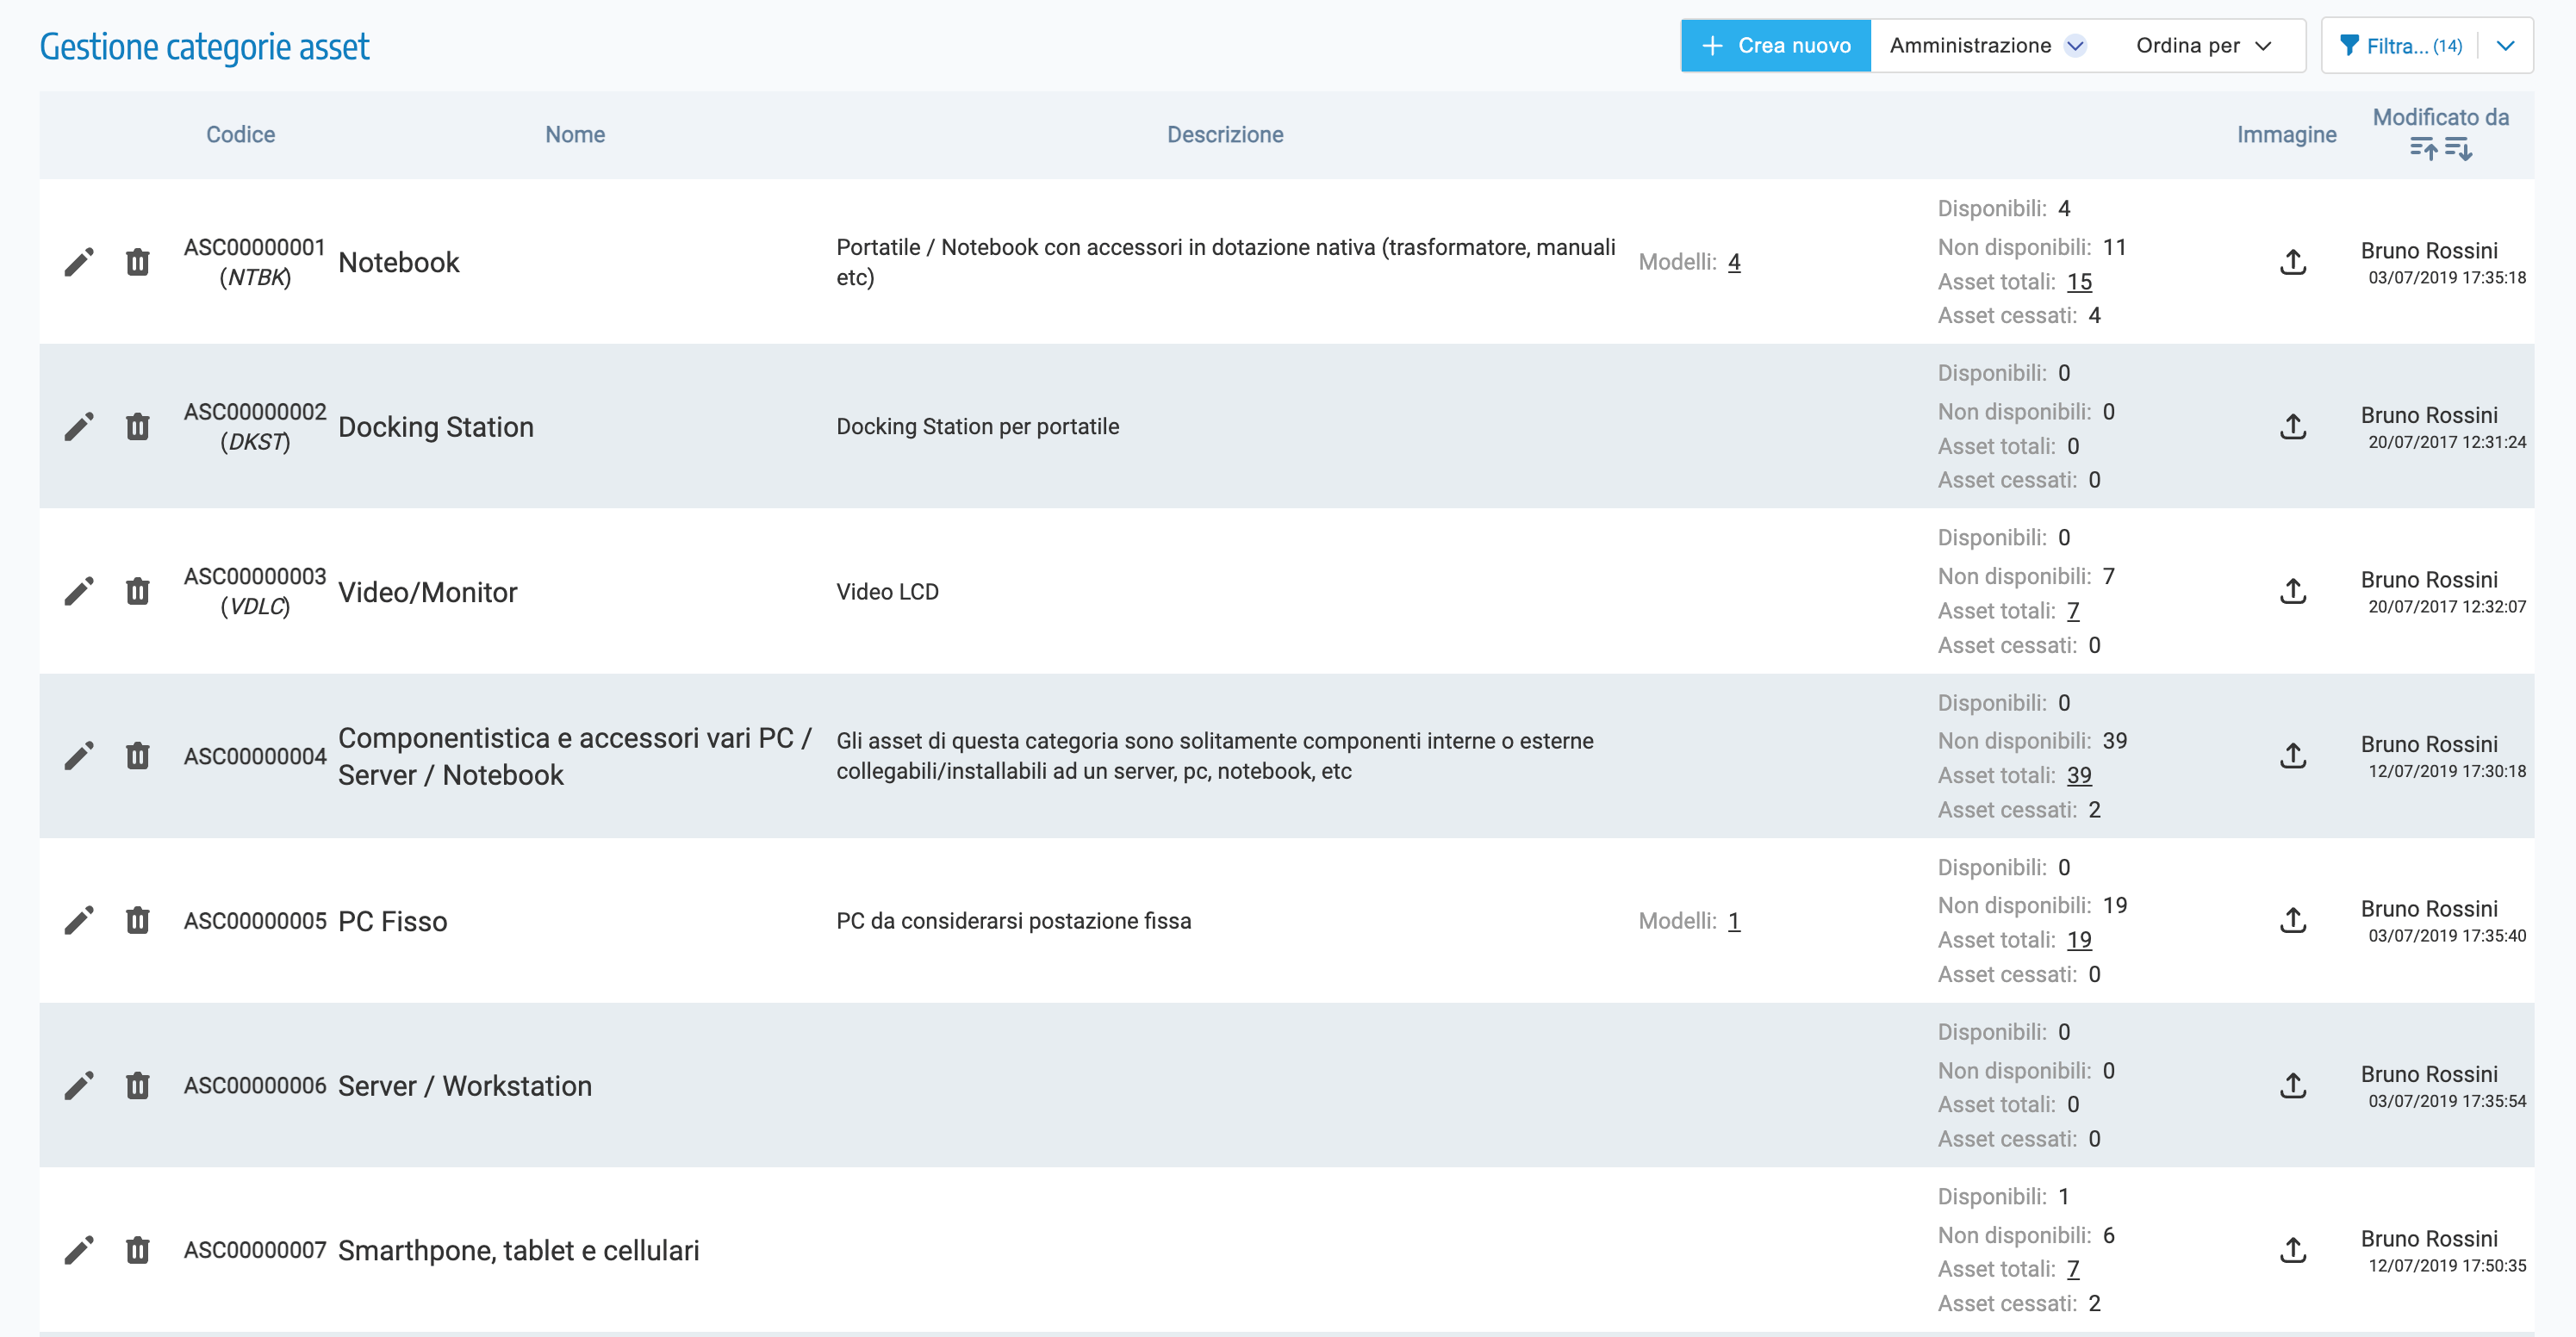Viewport: 2576px width, 1337px height.
Task: Upload image for Notebook category
Action: click(2292, 262)
